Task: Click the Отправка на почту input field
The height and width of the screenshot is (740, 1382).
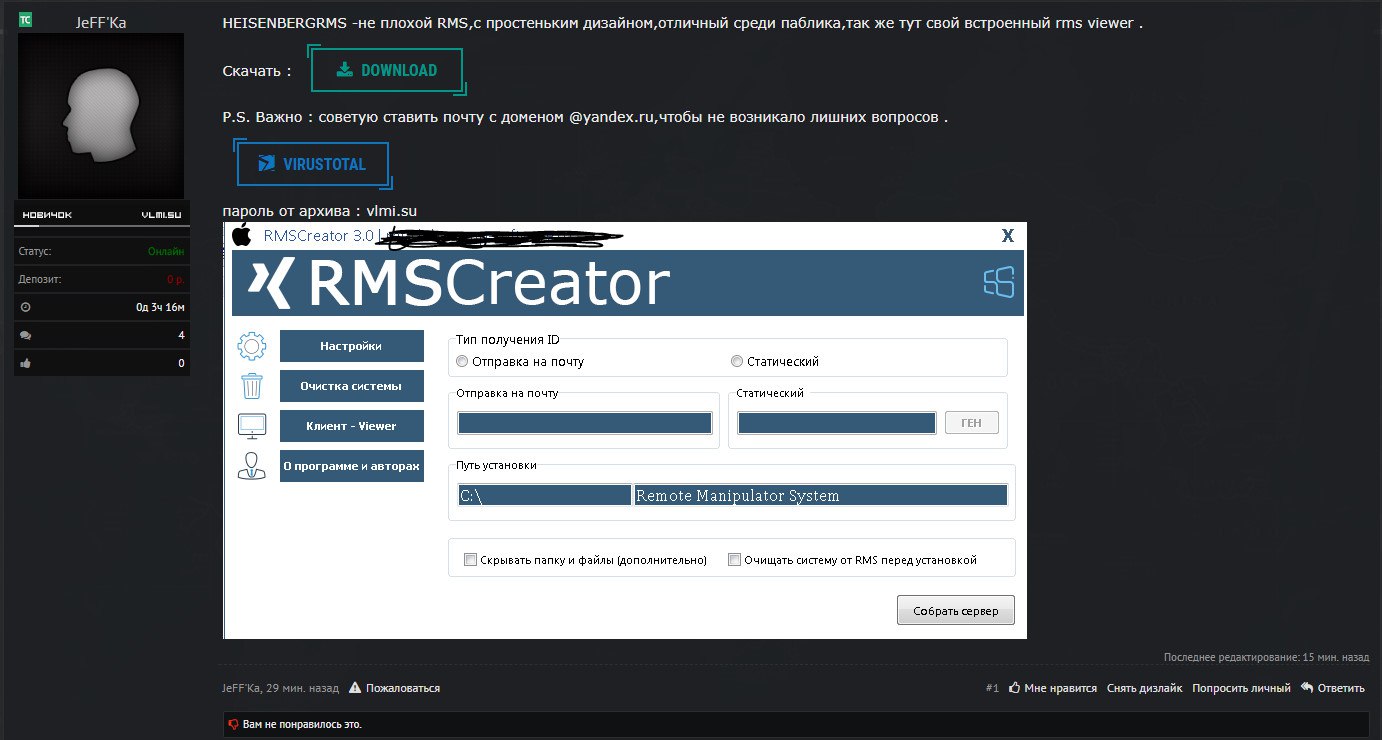Action: (x=584, y=423)
